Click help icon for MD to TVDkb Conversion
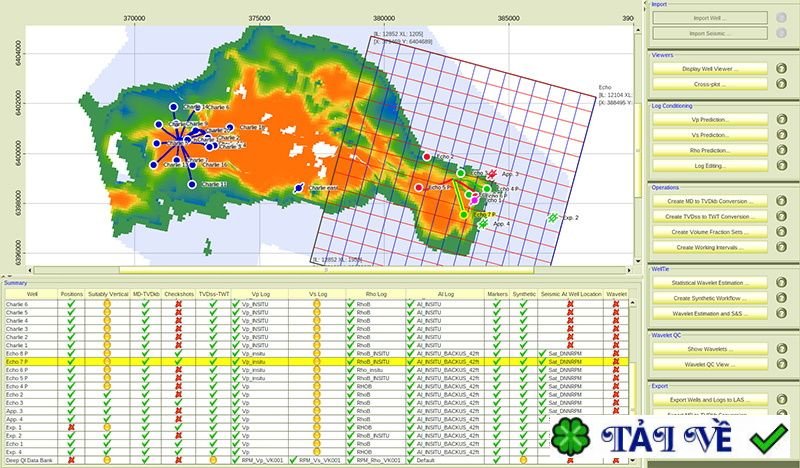The width and height of the screenshot is (800, 468). tap(781, 201)
